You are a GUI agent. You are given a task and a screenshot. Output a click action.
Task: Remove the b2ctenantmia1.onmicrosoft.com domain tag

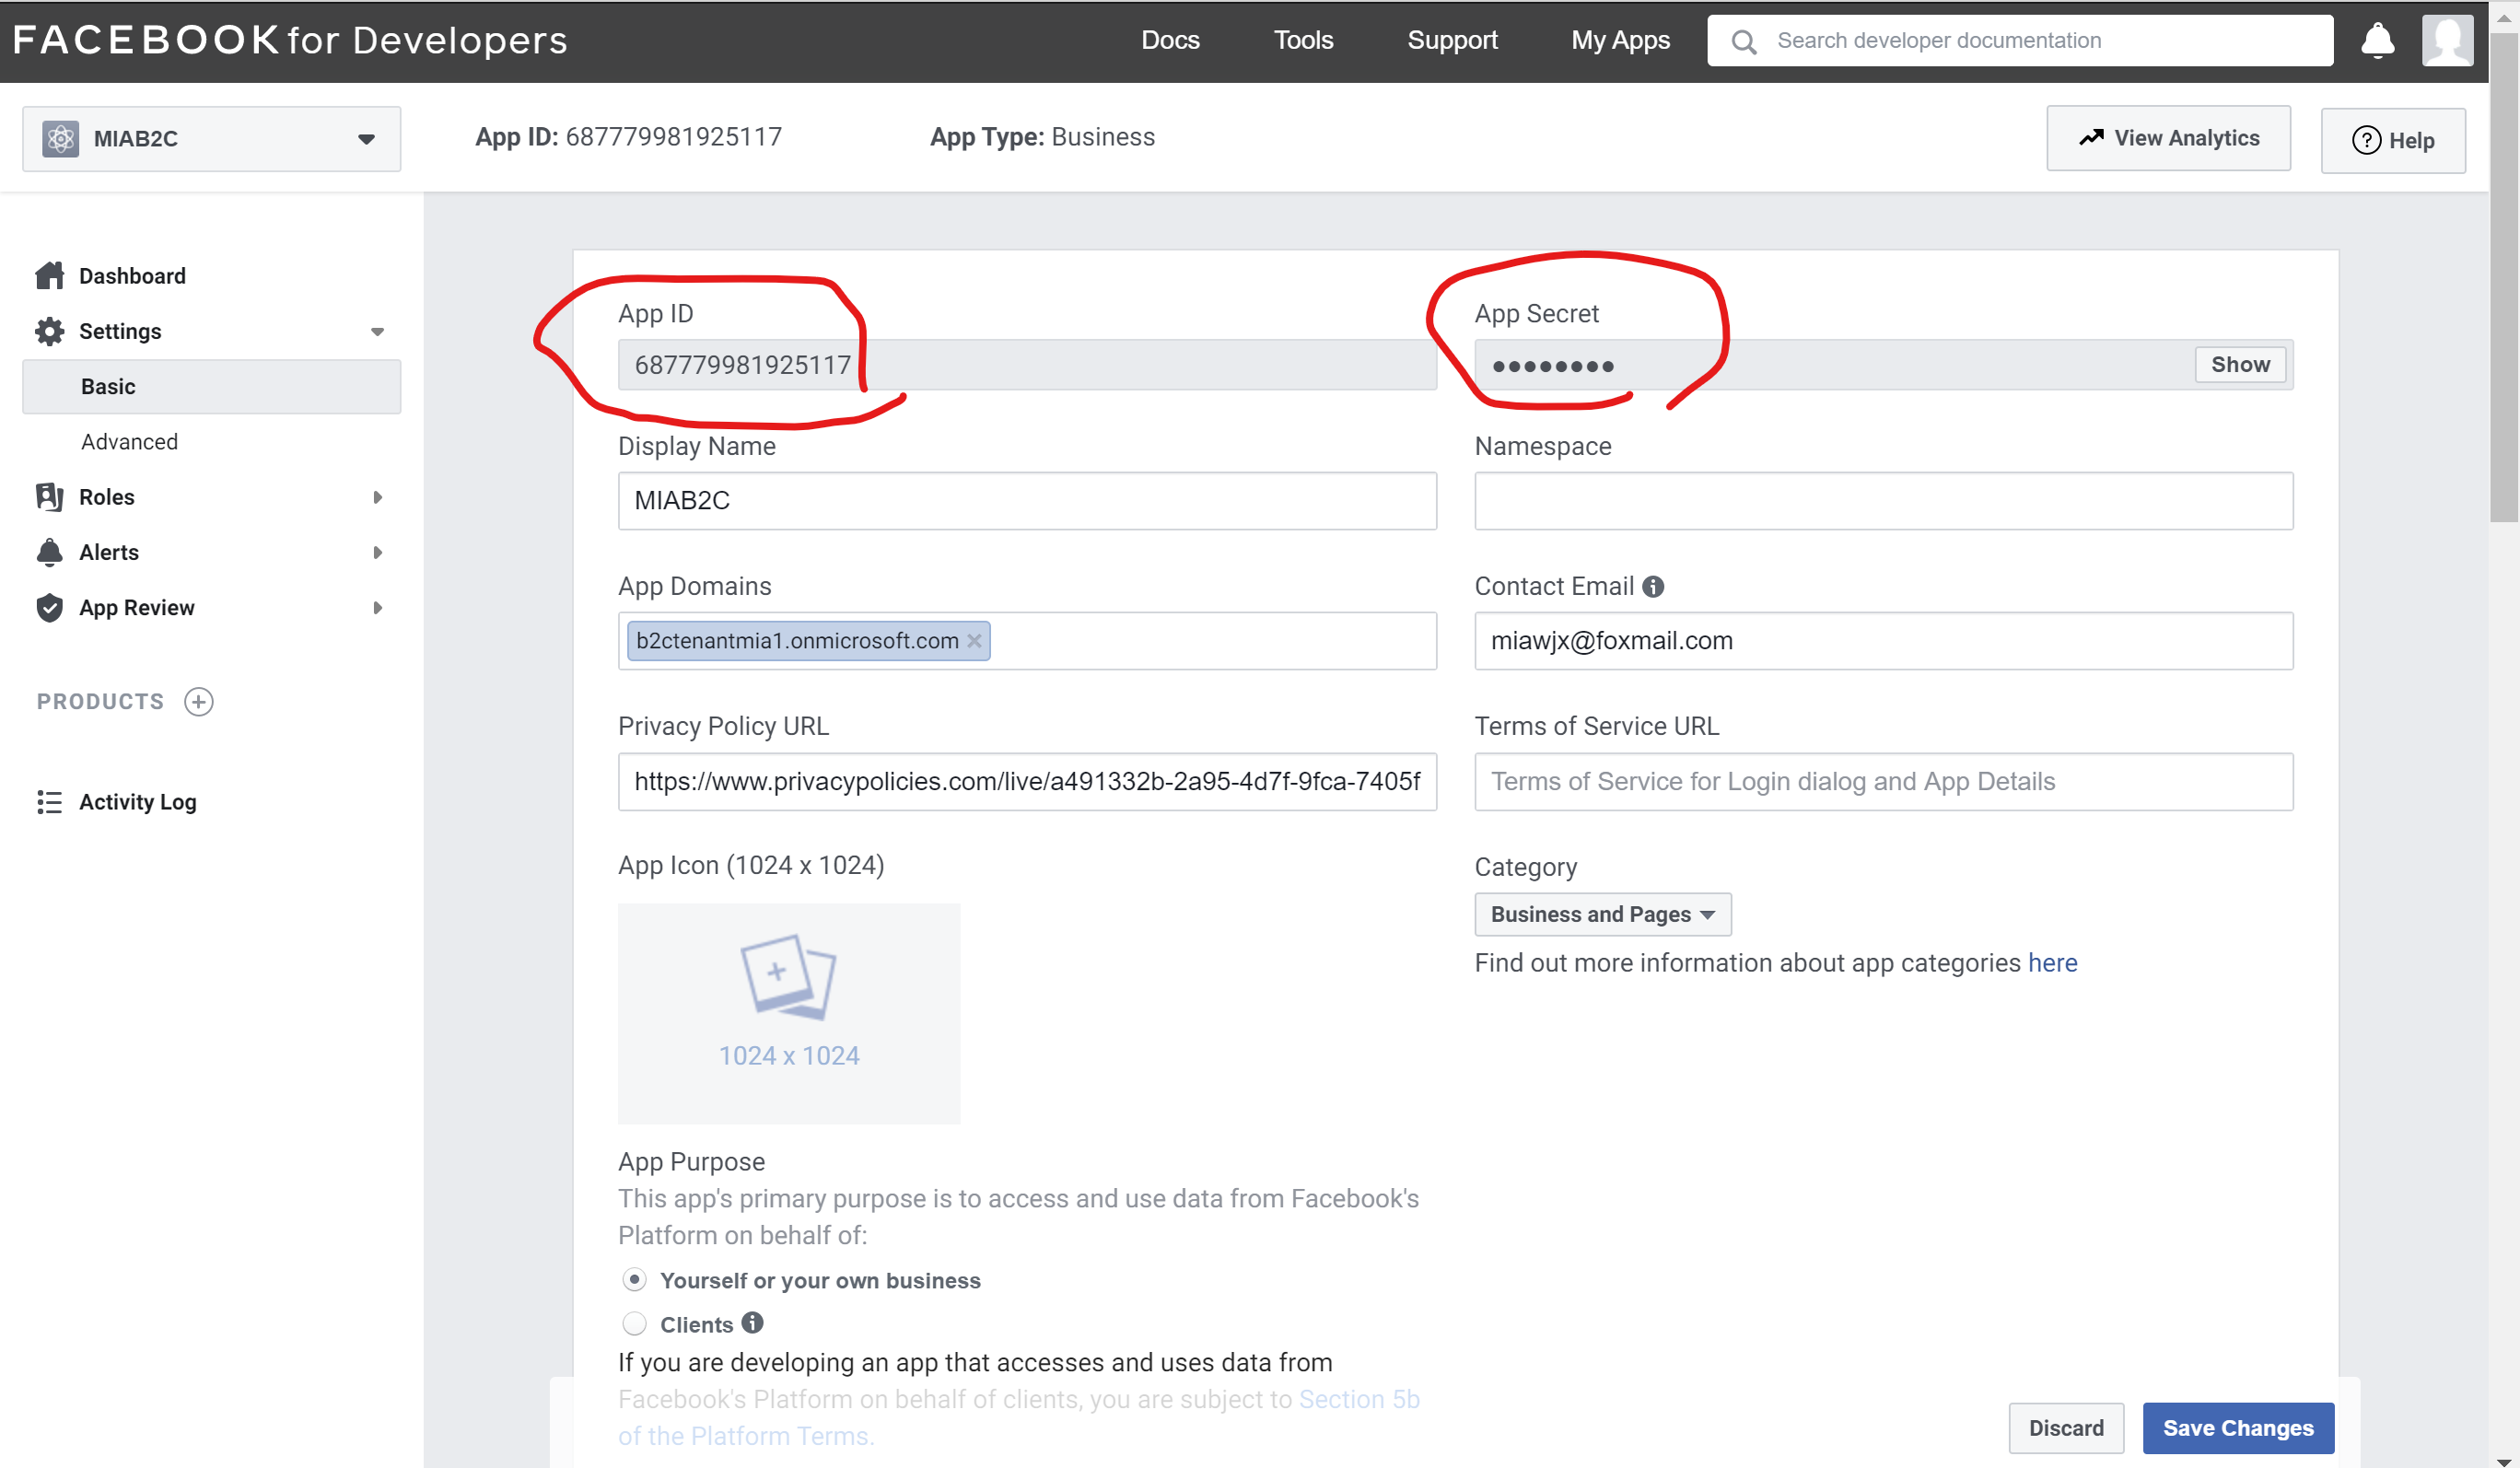(x=974, y=641)
